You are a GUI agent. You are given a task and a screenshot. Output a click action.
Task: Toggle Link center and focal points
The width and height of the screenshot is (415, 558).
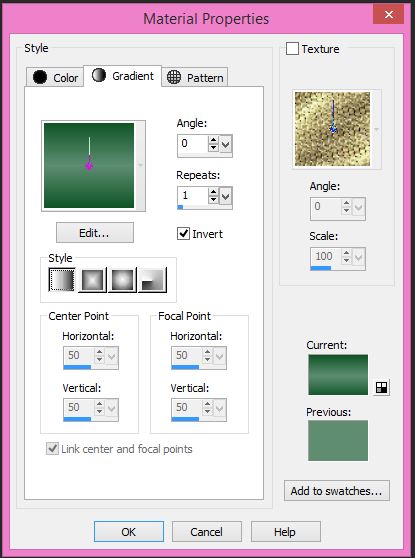(x=53, y=449)
